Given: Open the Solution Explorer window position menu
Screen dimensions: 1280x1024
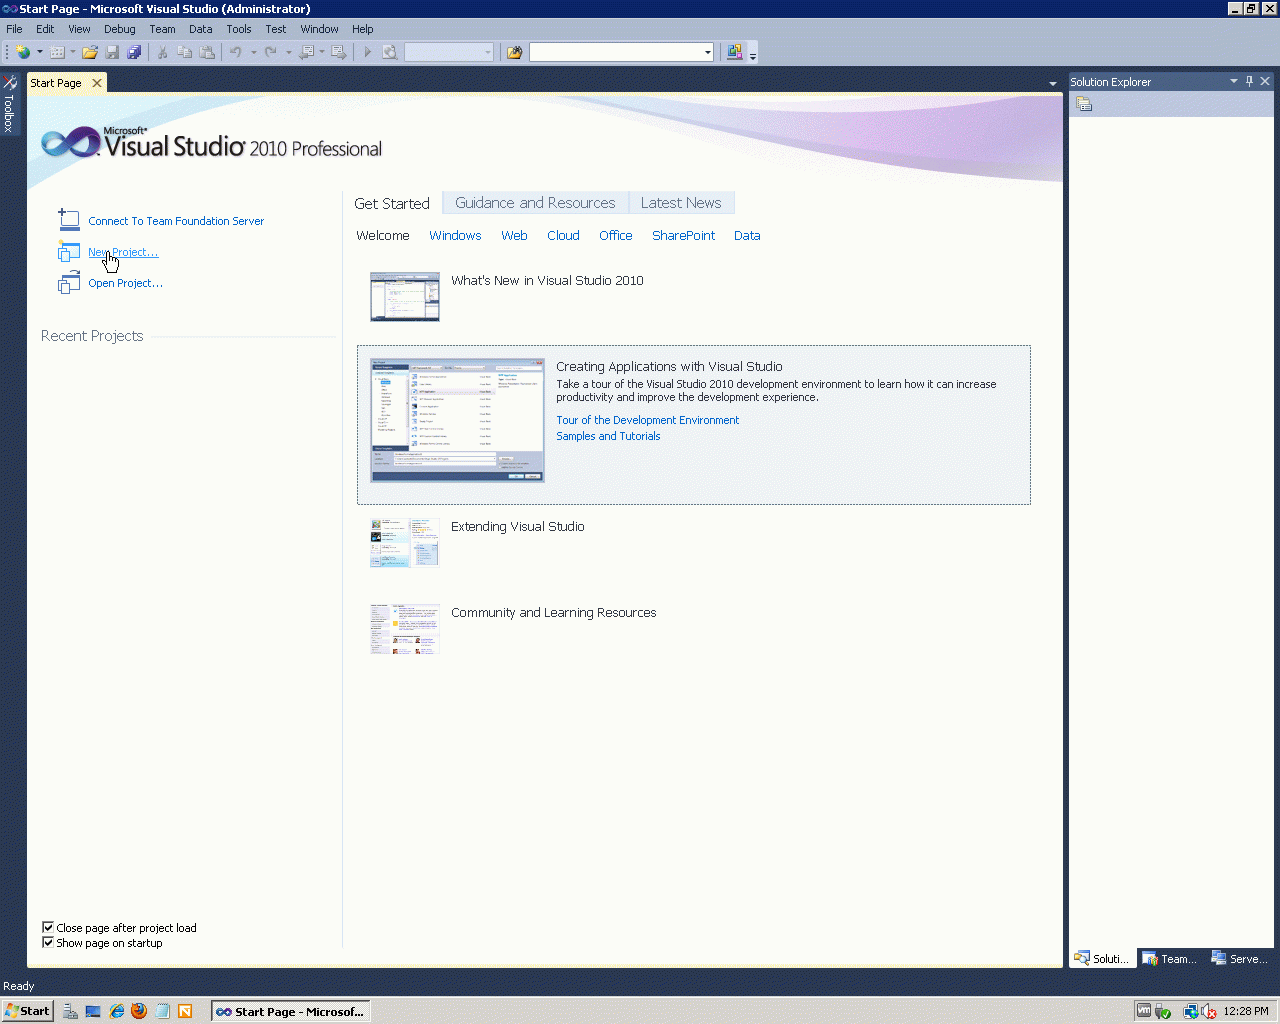Looking at the screenshot, I should coord(1234,81).
